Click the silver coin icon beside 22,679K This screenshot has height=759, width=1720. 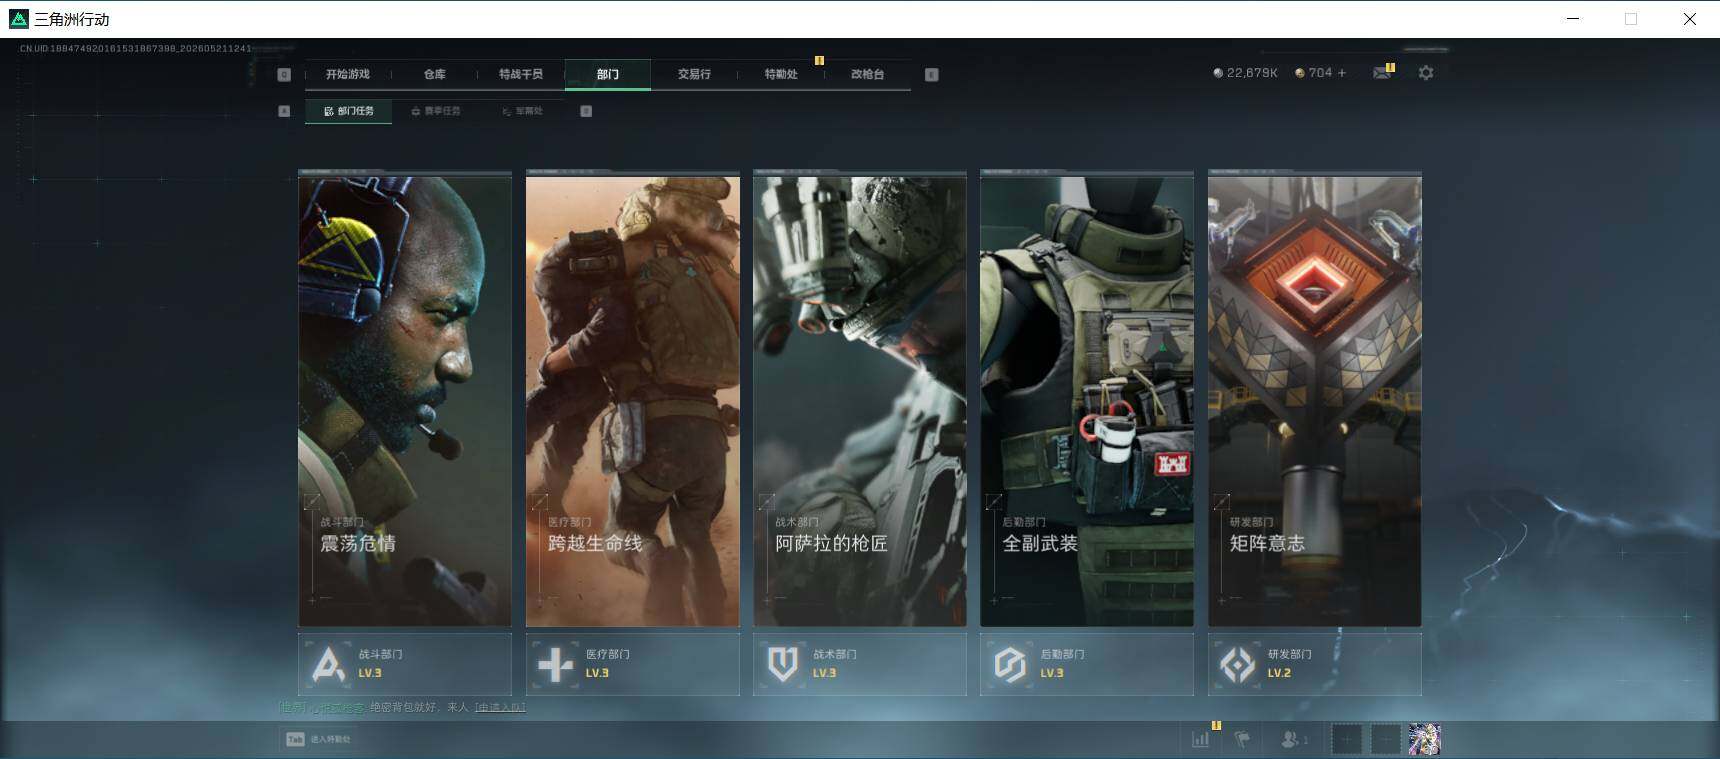pyautogui.click(x=1217, y=73)
